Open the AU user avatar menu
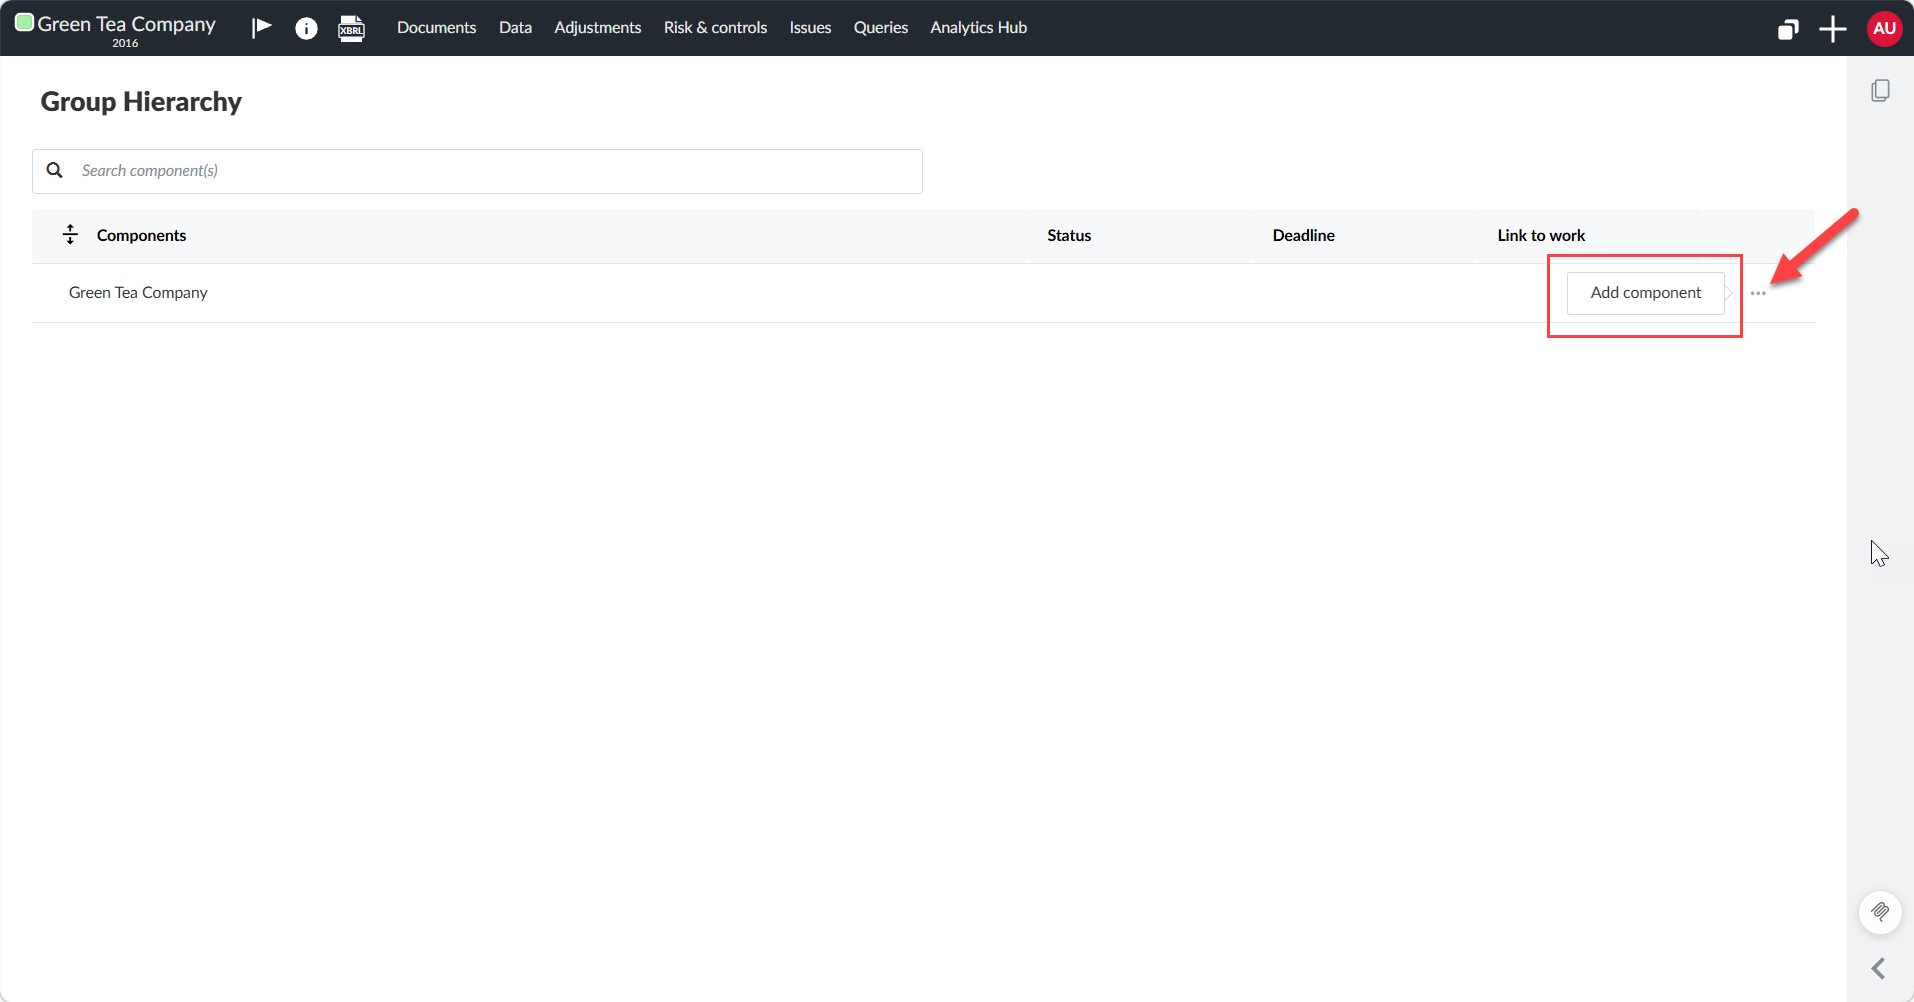The height and width of the screenshot is (1002, 1914). [x=1884, y=28]
